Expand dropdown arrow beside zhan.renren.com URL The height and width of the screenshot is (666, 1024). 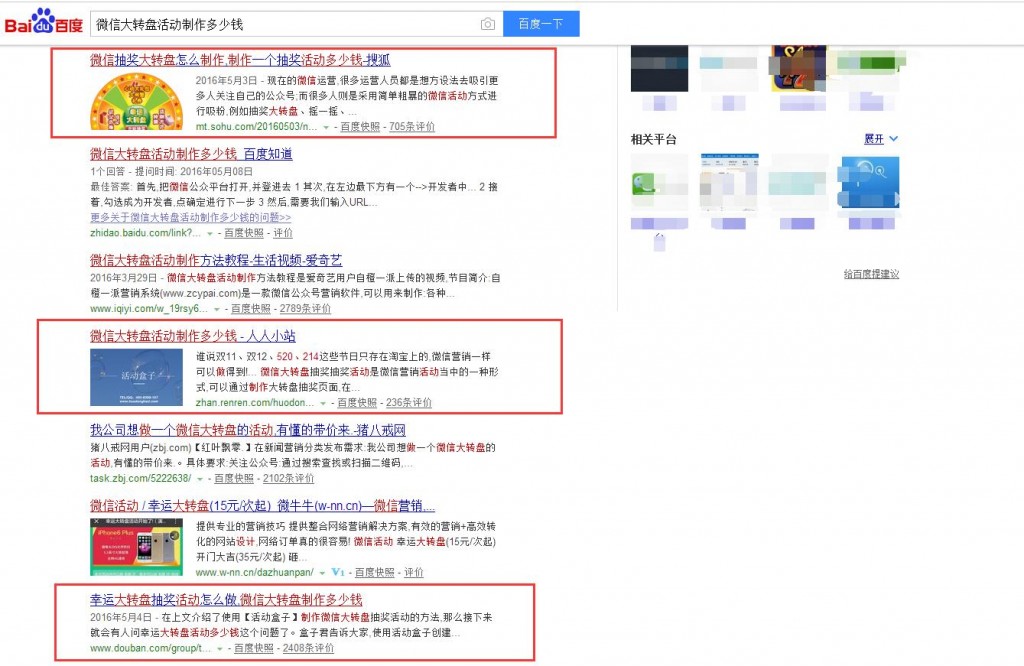point(323,404)
